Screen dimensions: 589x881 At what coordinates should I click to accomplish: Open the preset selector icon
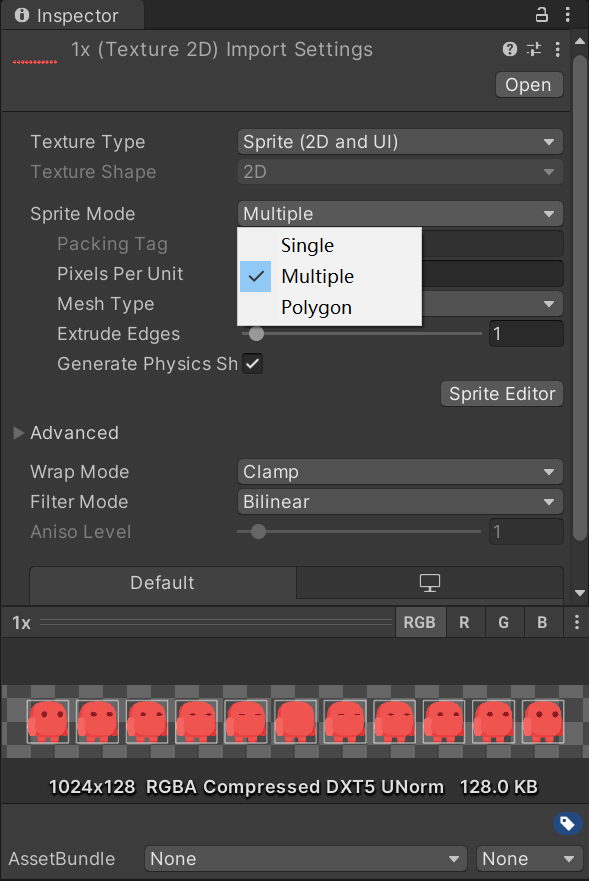tap(533, 49)
